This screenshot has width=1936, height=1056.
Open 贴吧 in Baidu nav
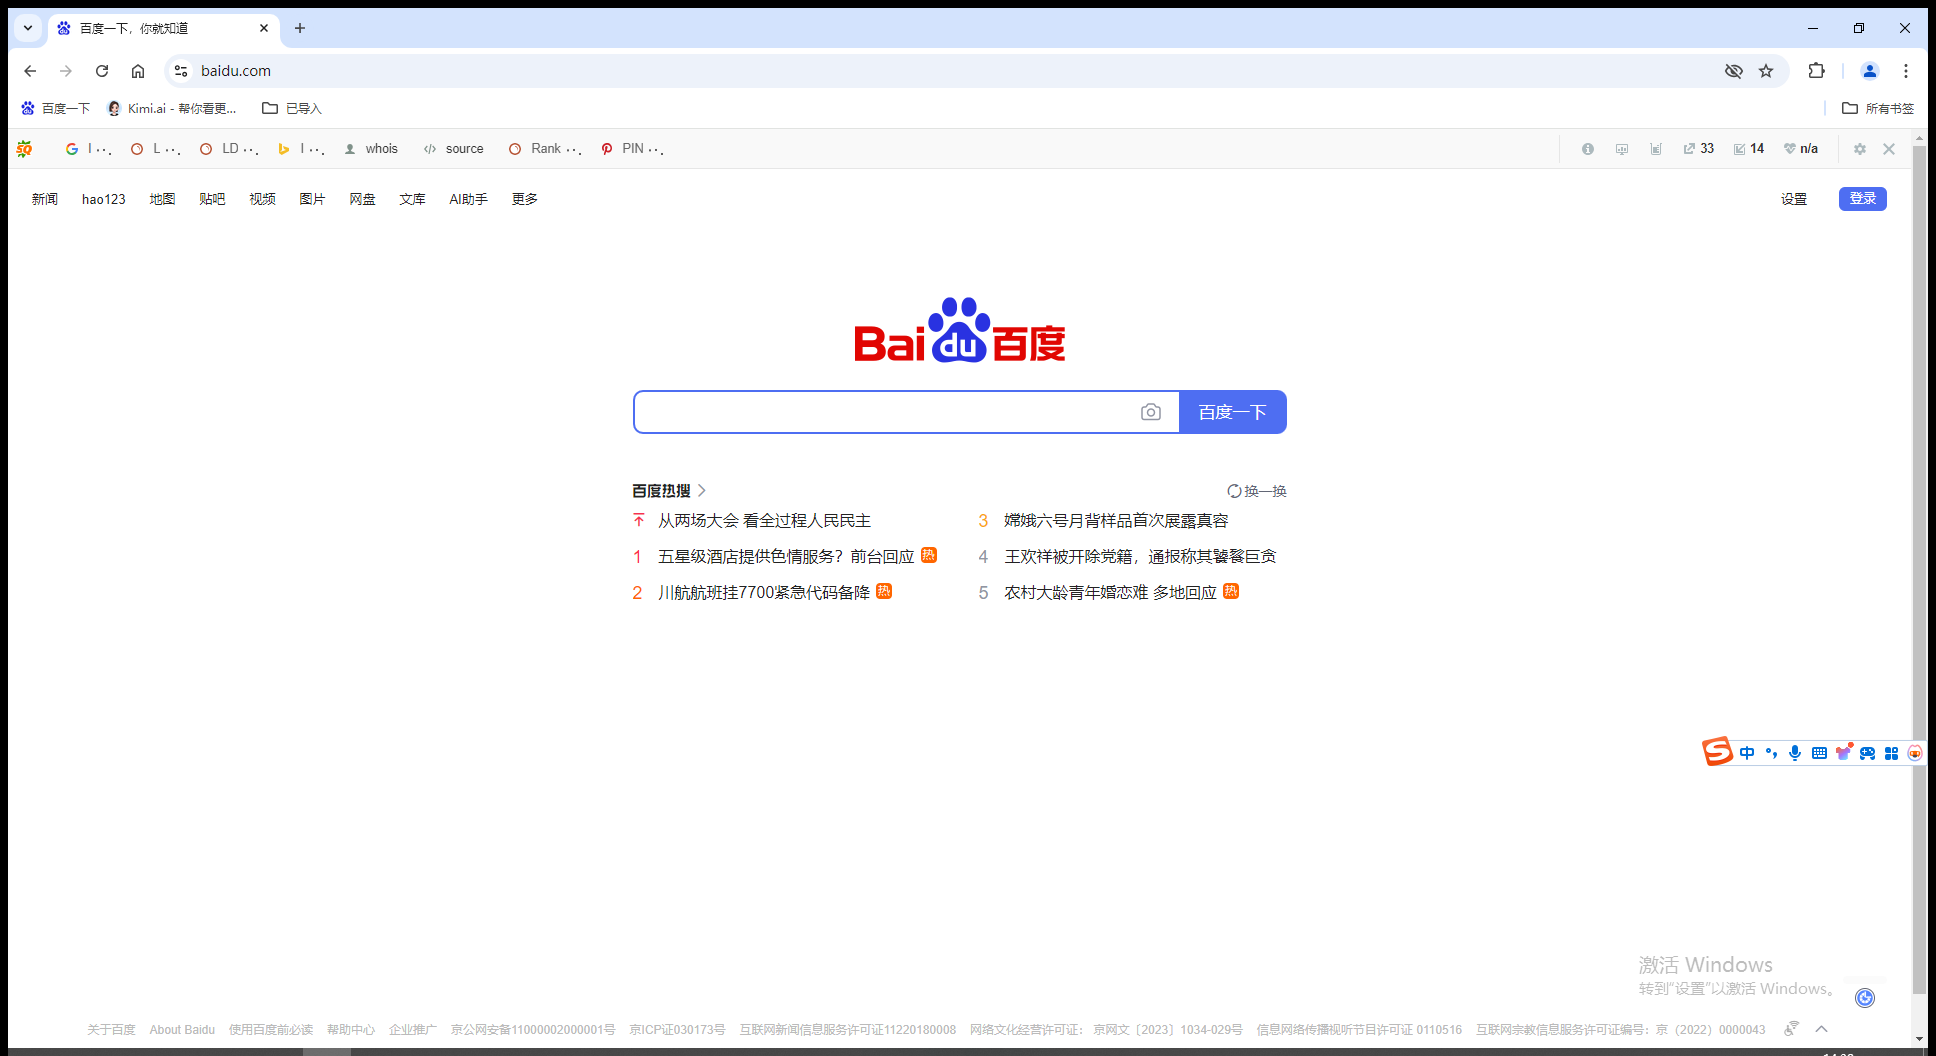(212, 199)
